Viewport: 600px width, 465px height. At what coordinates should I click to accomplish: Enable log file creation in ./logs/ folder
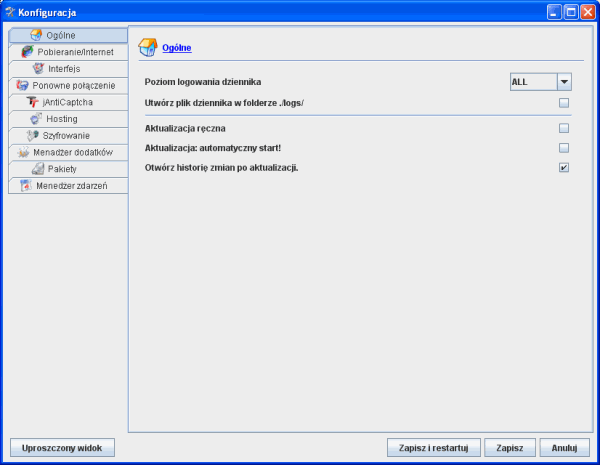tap(564, 103)
